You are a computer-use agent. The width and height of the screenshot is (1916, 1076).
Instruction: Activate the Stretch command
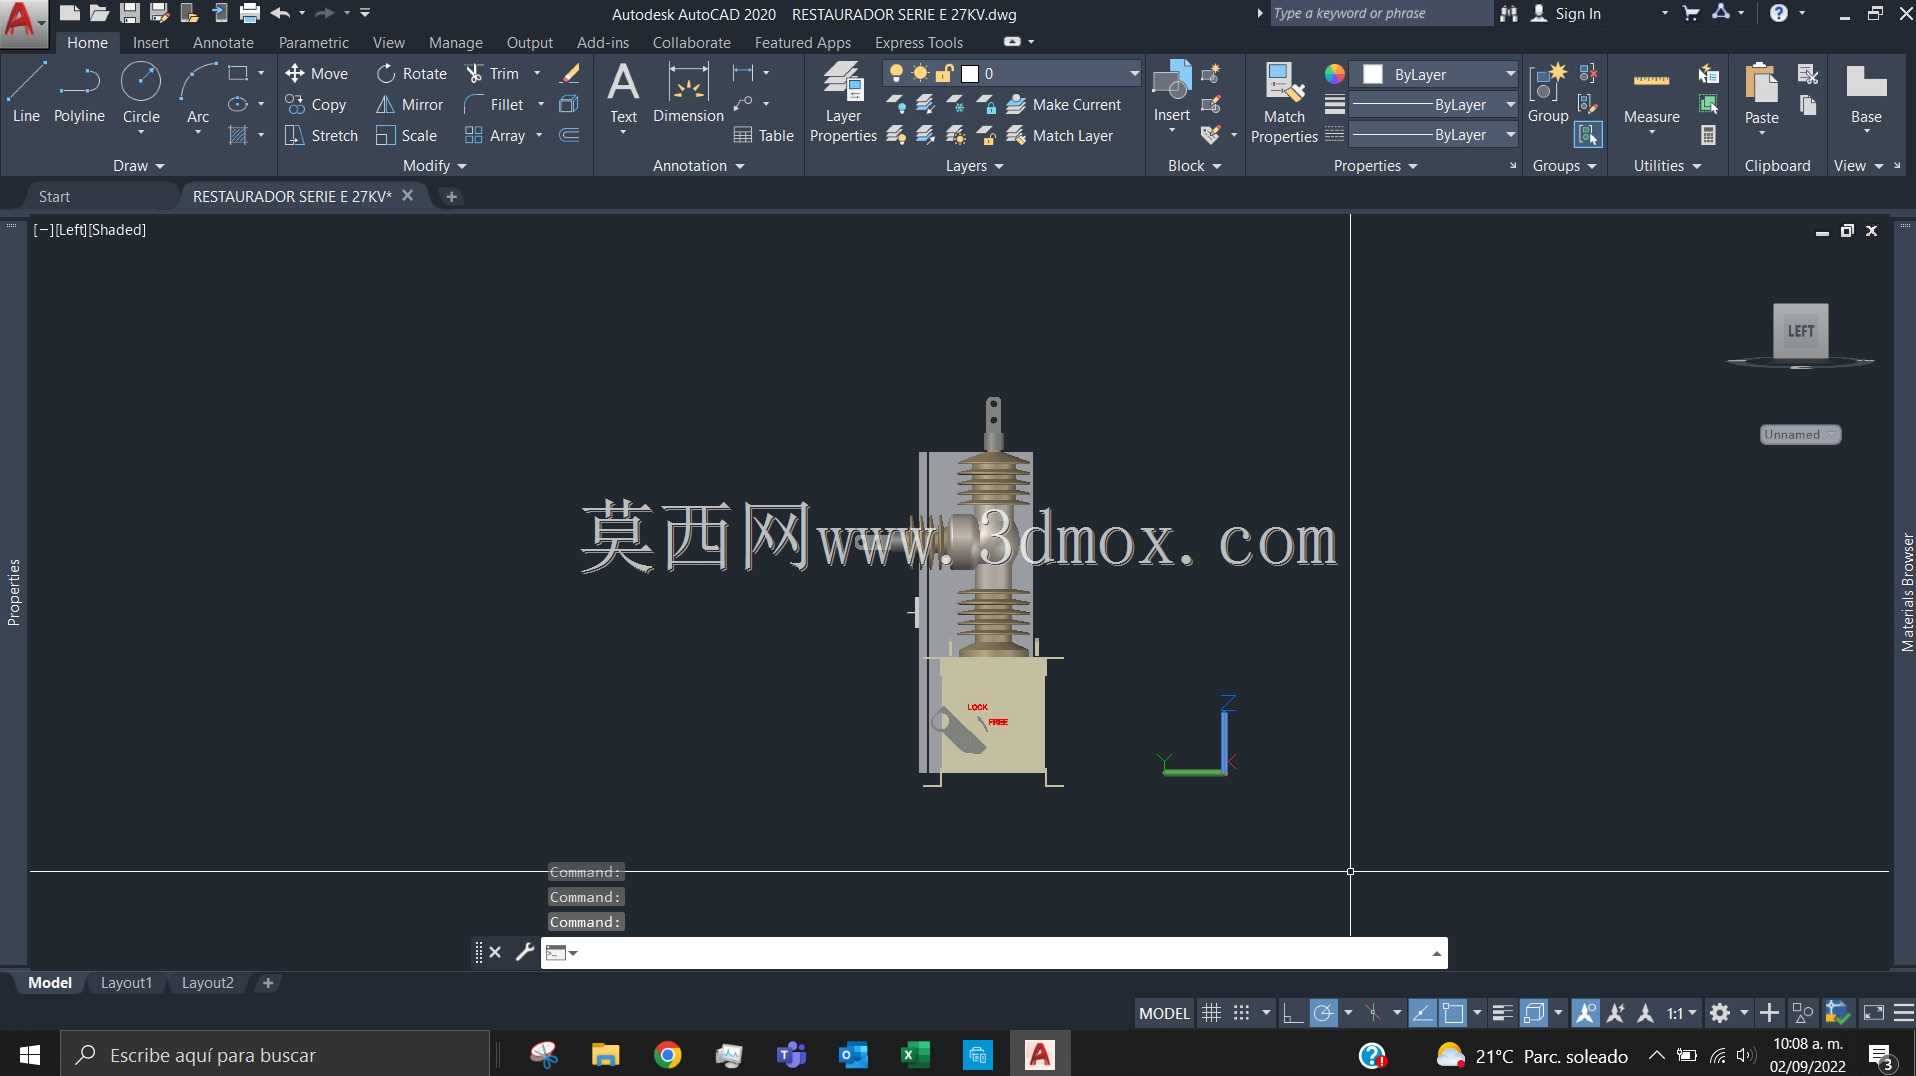pos(321,135)
